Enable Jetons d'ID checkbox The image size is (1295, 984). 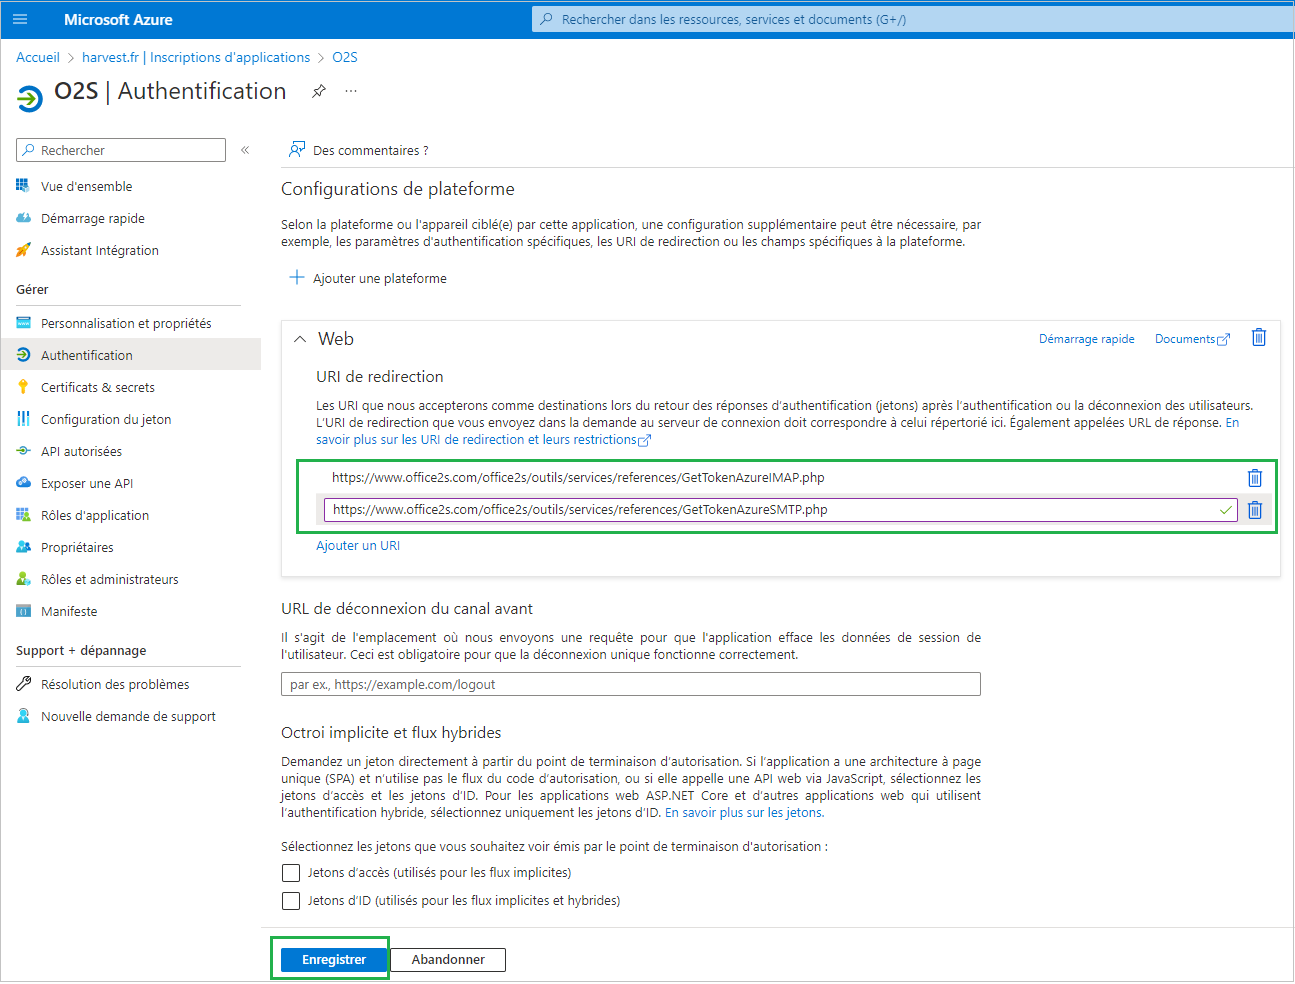pos(291,901)
